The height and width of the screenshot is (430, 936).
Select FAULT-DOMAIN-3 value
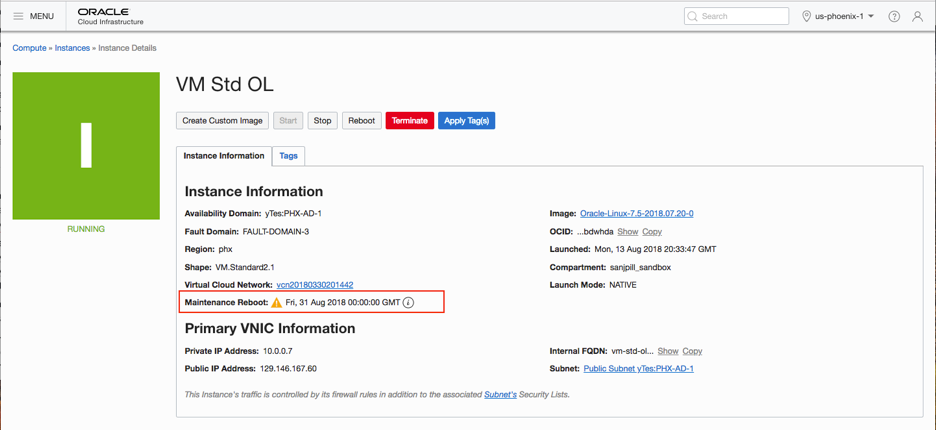(x=276, y=231)
